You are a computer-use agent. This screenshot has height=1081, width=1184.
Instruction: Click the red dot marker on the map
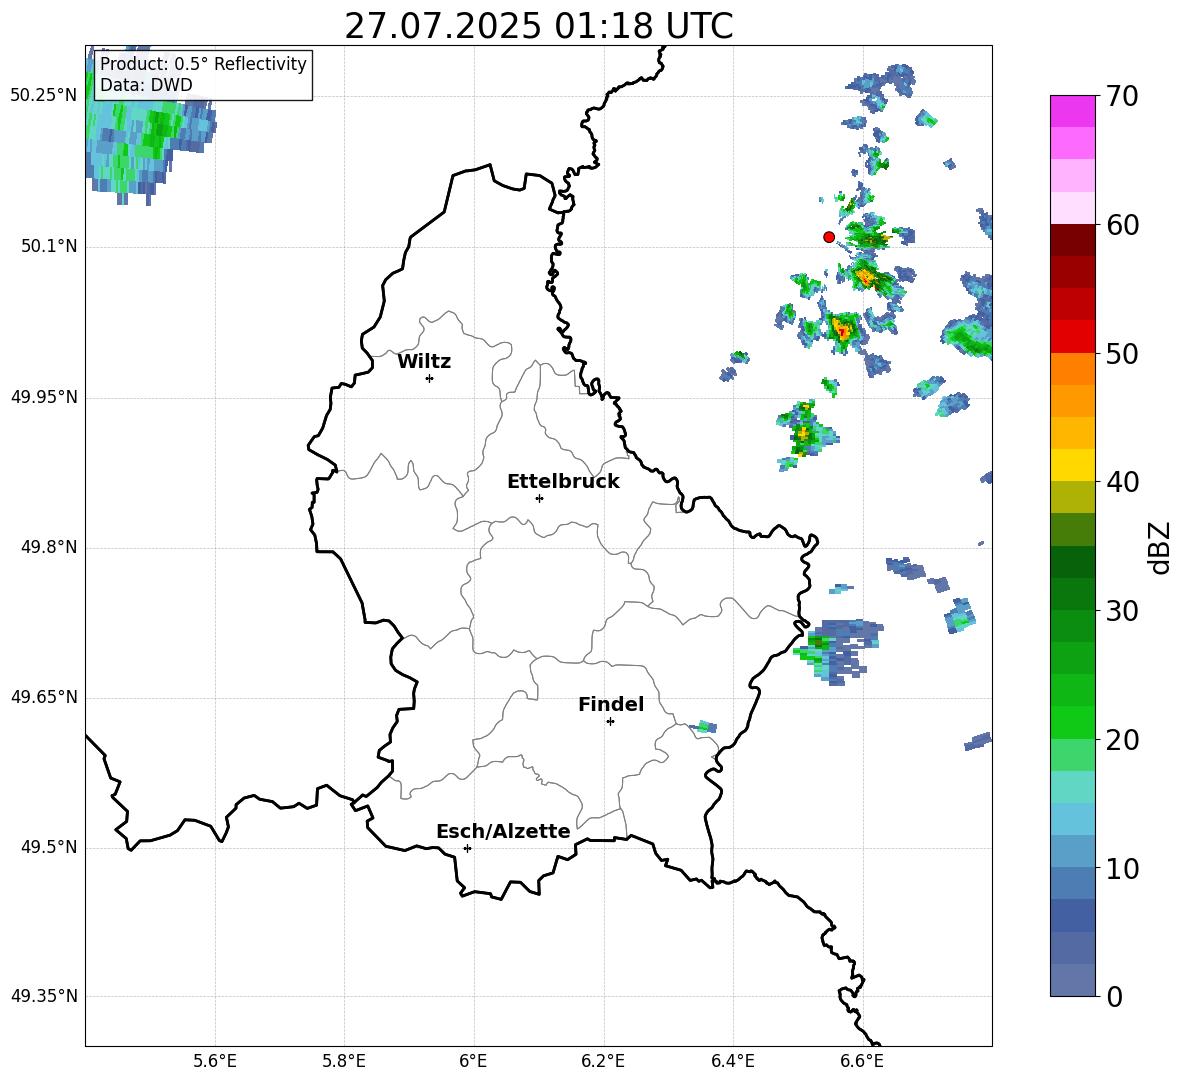click(829, 237)
